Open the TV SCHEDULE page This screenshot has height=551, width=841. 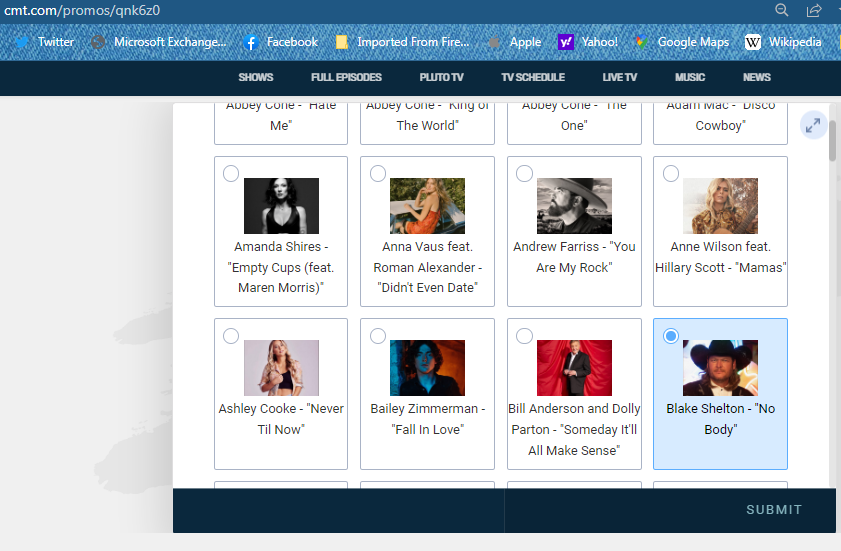(533, 77)
